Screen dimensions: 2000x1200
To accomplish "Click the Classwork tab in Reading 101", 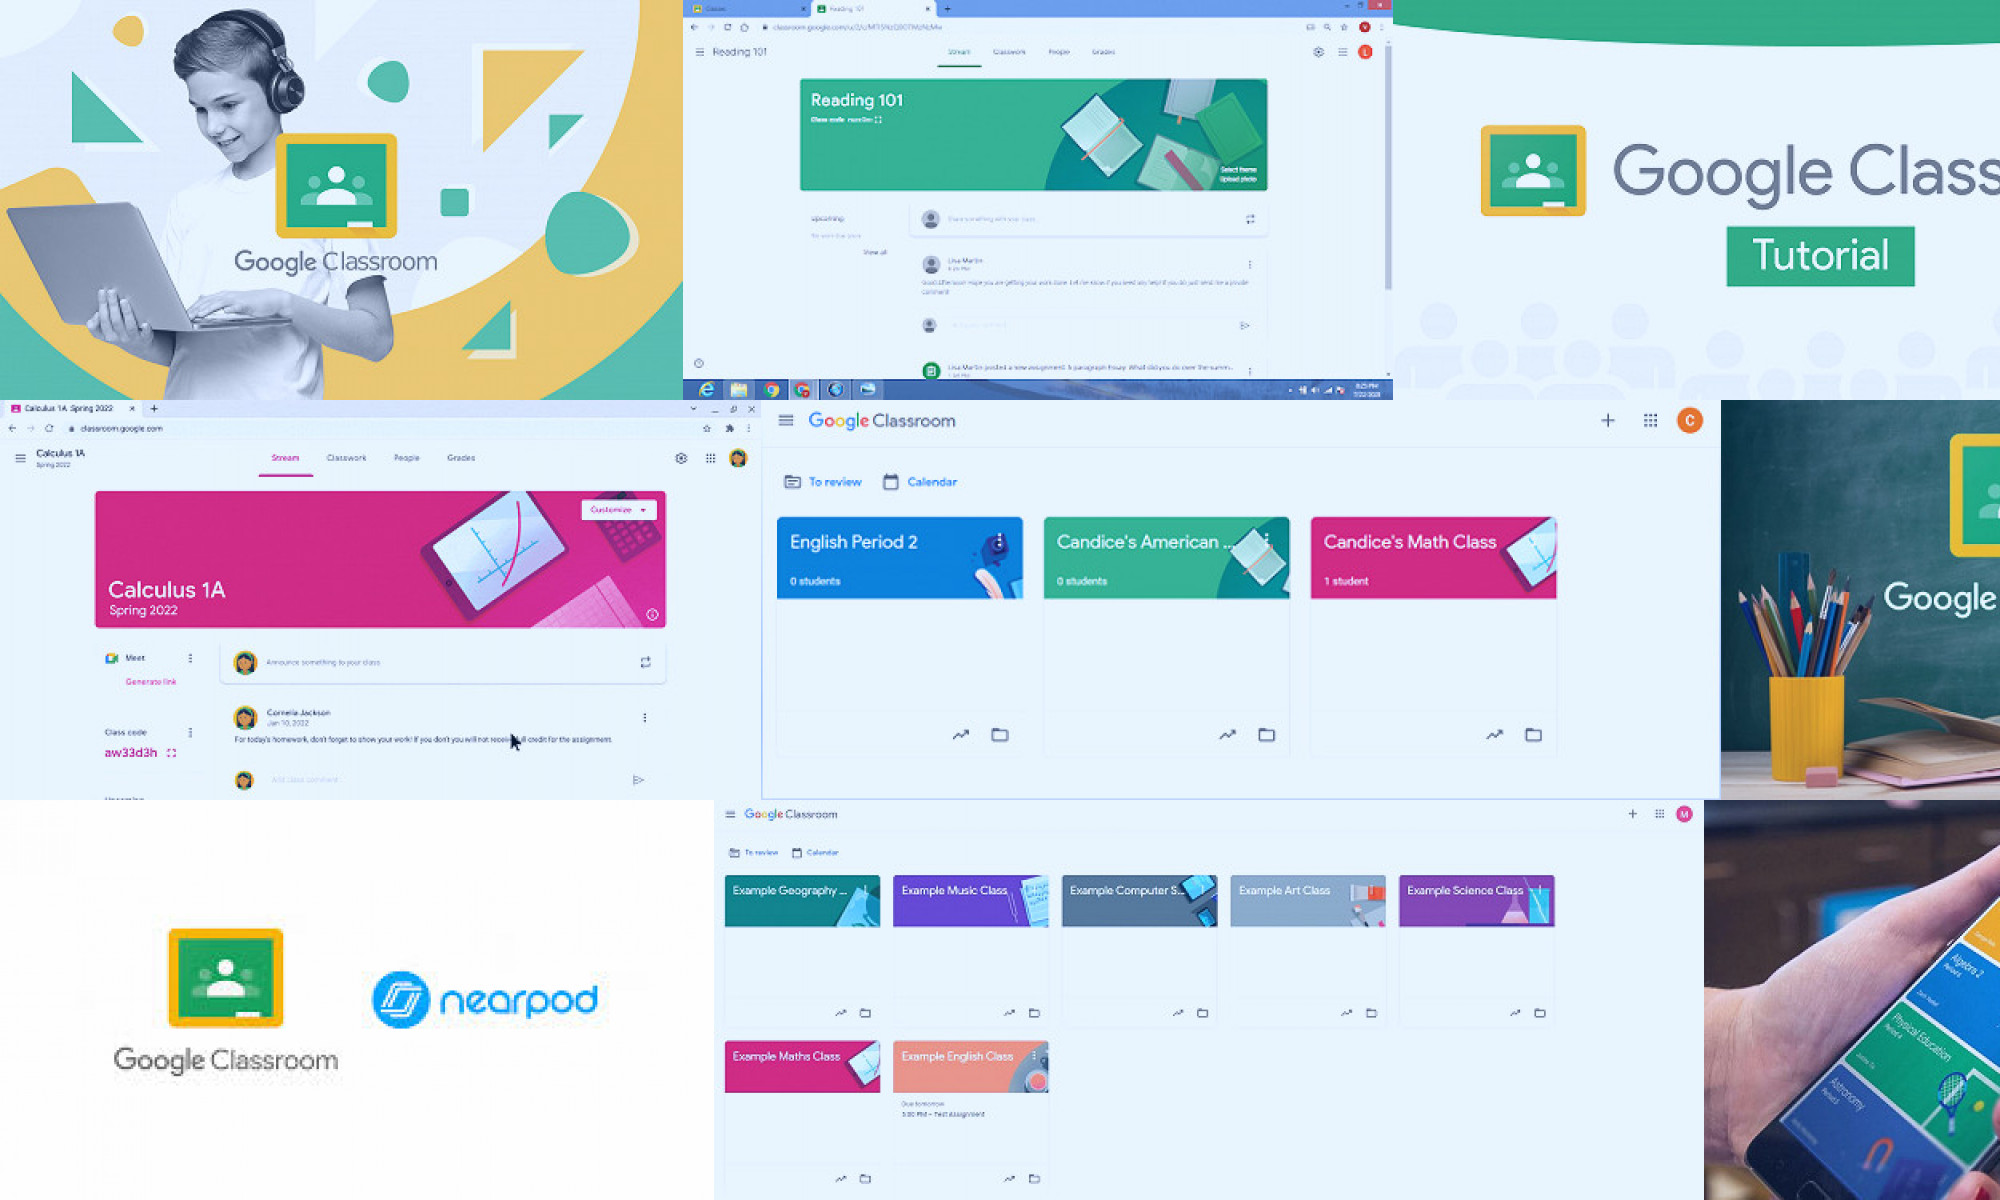I will (x=1009, y=51).
